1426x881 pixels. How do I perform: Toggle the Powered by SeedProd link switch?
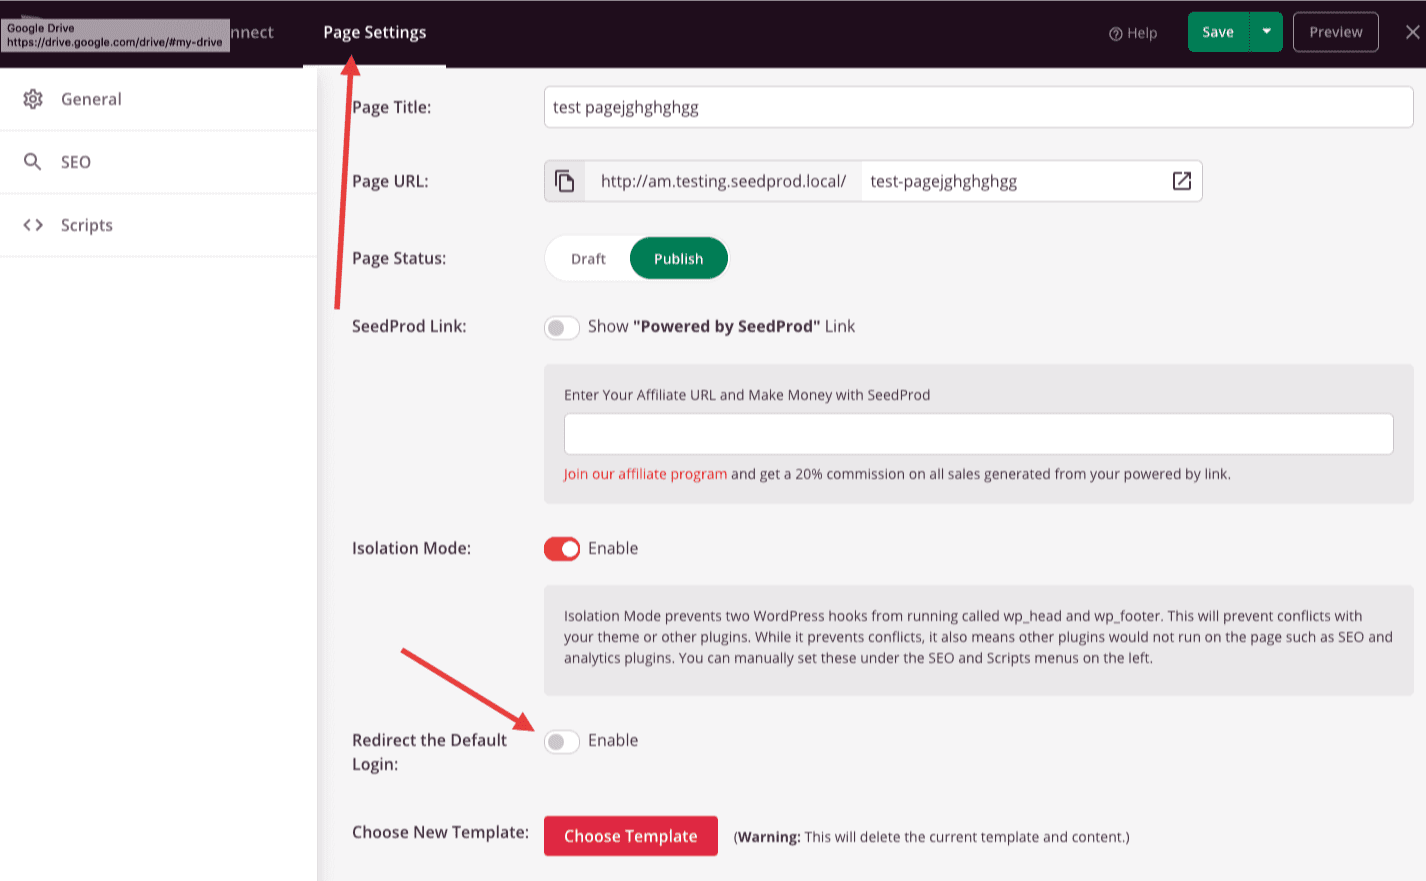pyautogui.click(x=561, y=327)
